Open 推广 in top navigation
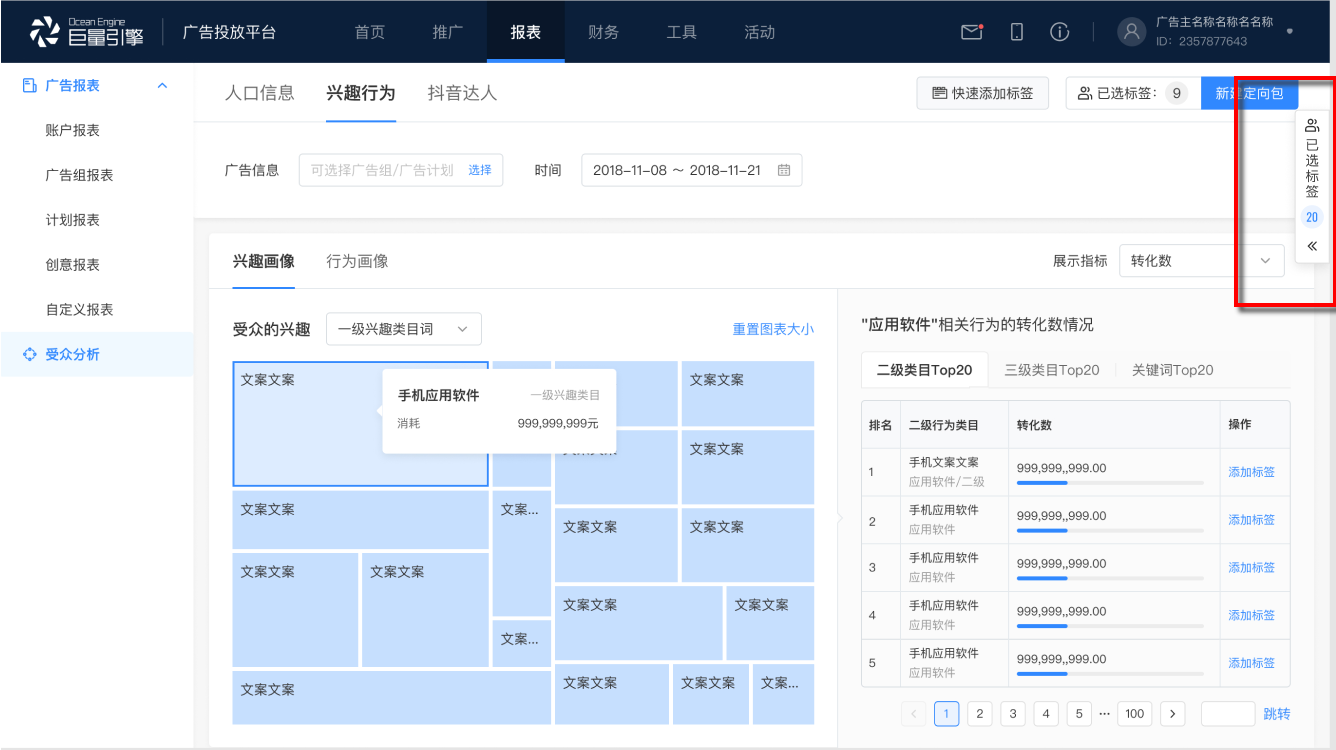 point(448,32)
